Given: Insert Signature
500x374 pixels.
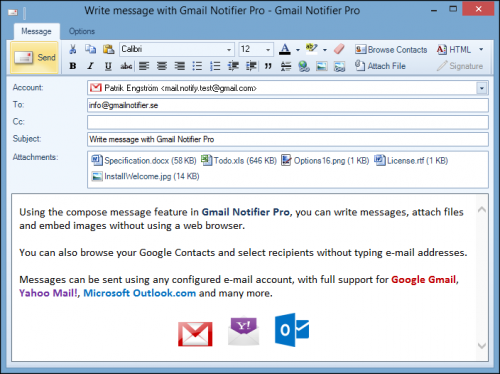Looking at the screenshot, I should 460,66.
